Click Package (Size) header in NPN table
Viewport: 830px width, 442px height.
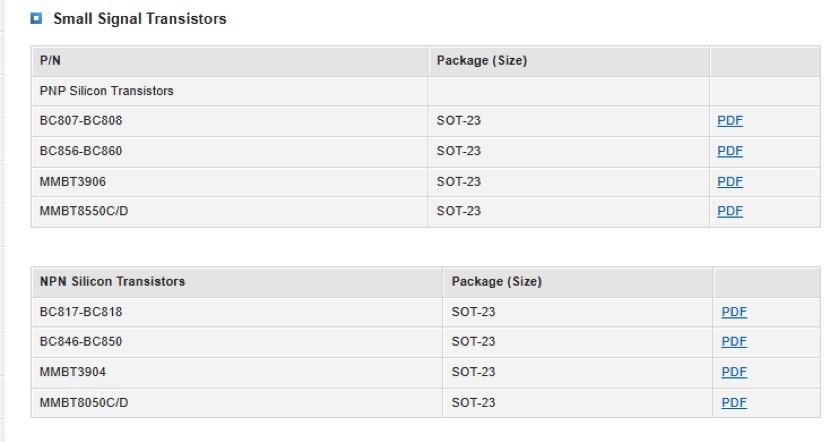click(496, 282)
